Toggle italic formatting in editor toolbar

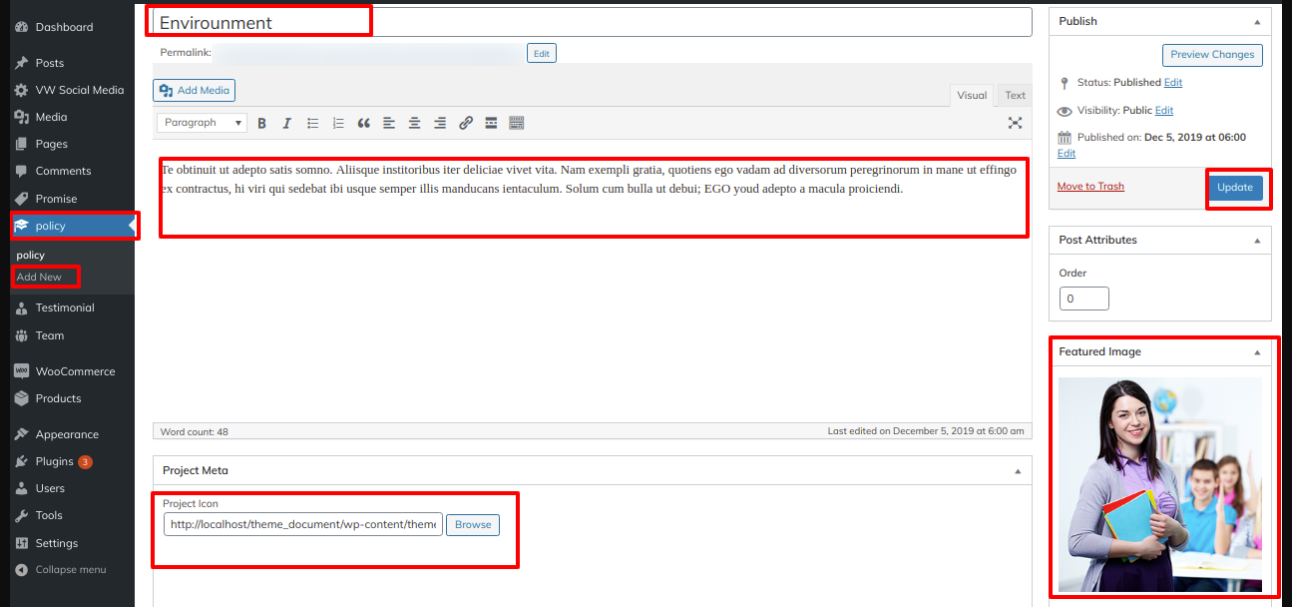287,123
